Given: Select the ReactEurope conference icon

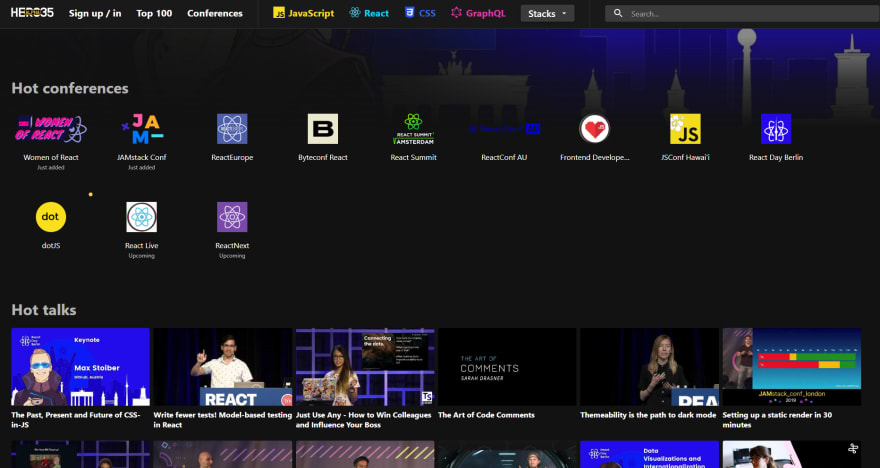Looking at the screenshot, I should [232, 129].
